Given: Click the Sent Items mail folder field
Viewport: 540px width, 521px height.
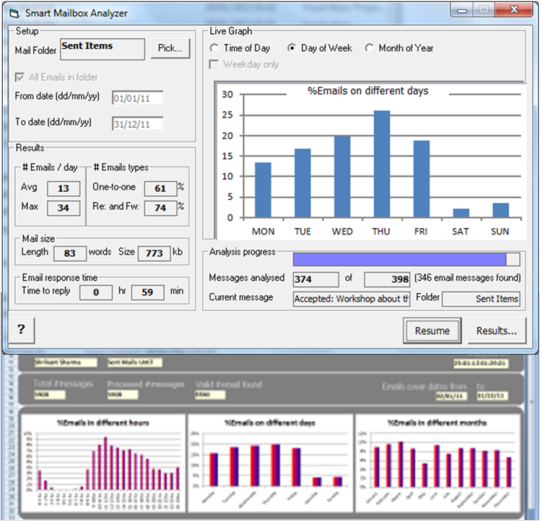Looking at the screenshot, I should click(102, 49).
